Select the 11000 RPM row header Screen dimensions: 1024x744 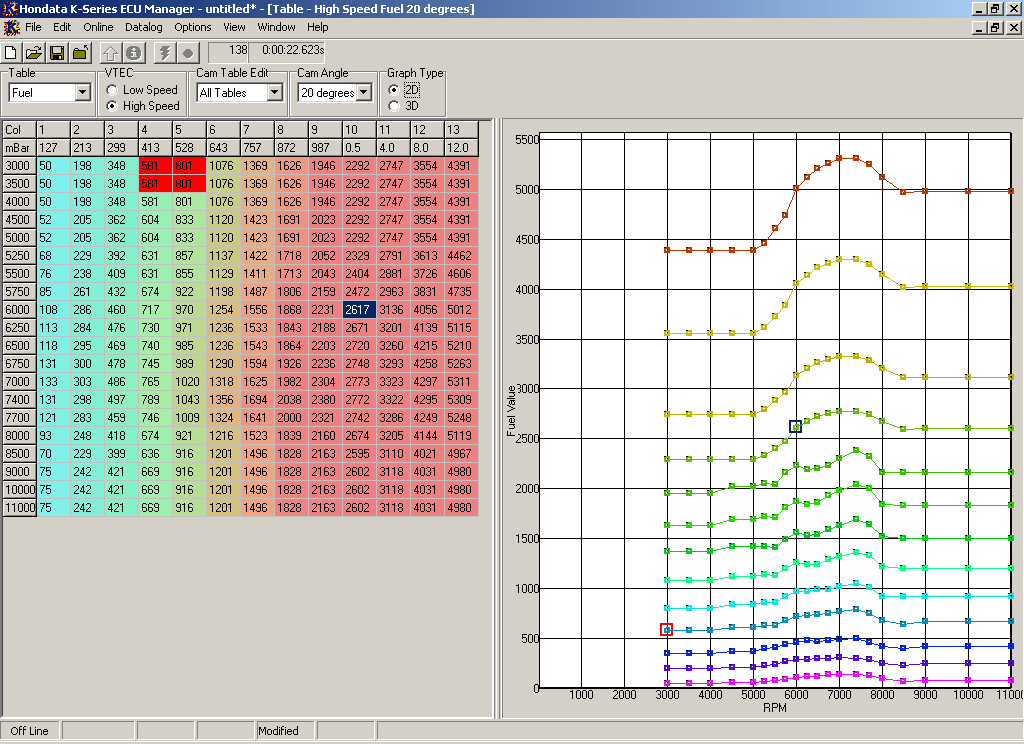coord(19,508)
